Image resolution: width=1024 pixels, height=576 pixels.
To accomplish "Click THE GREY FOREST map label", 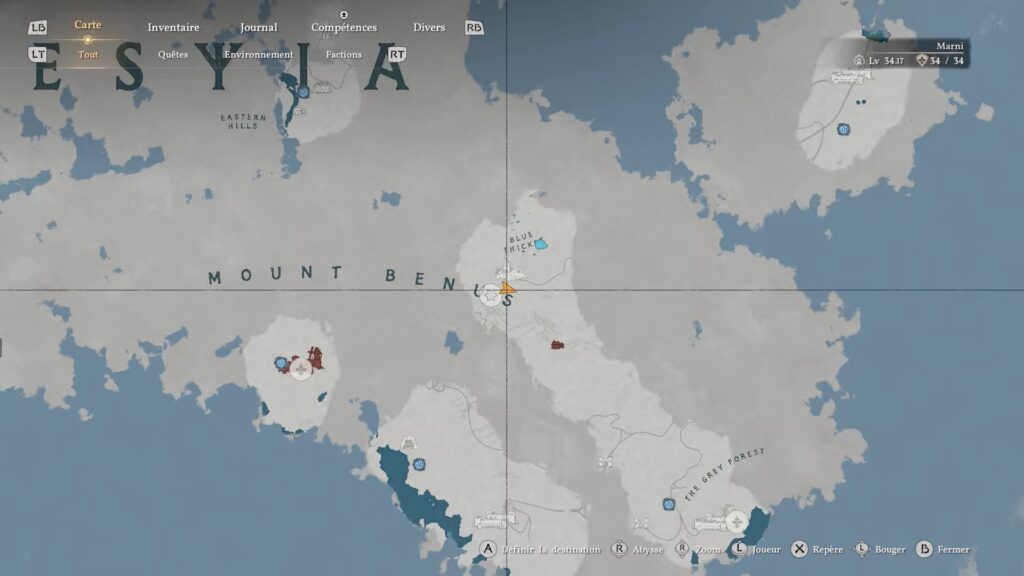I will 724,475.
